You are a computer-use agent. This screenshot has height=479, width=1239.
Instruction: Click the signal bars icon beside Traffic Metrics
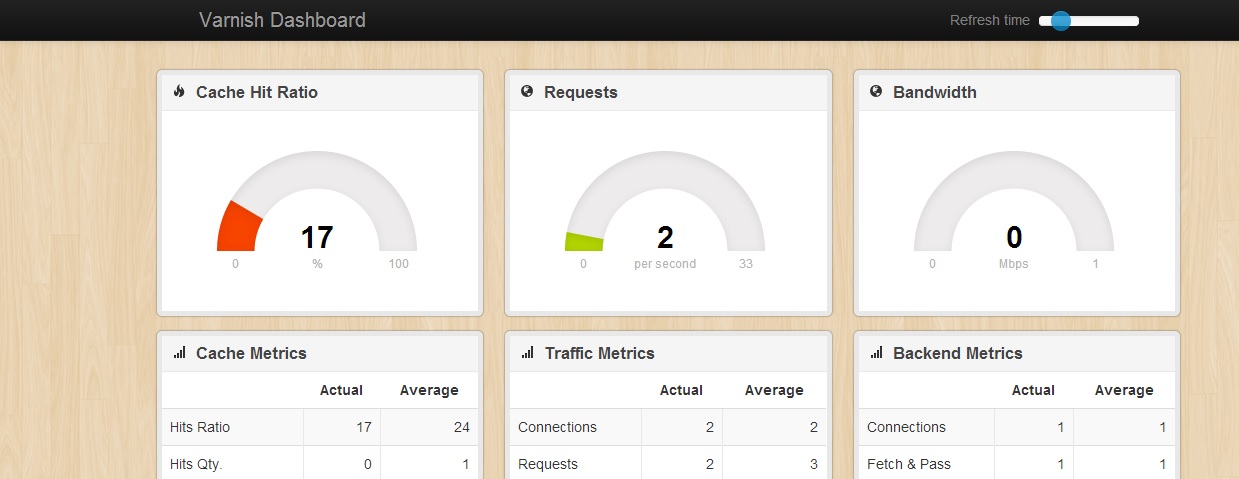tap(528, 352)
